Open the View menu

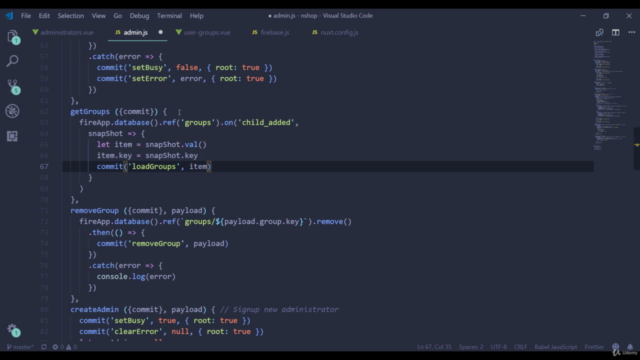coord(98,16)
